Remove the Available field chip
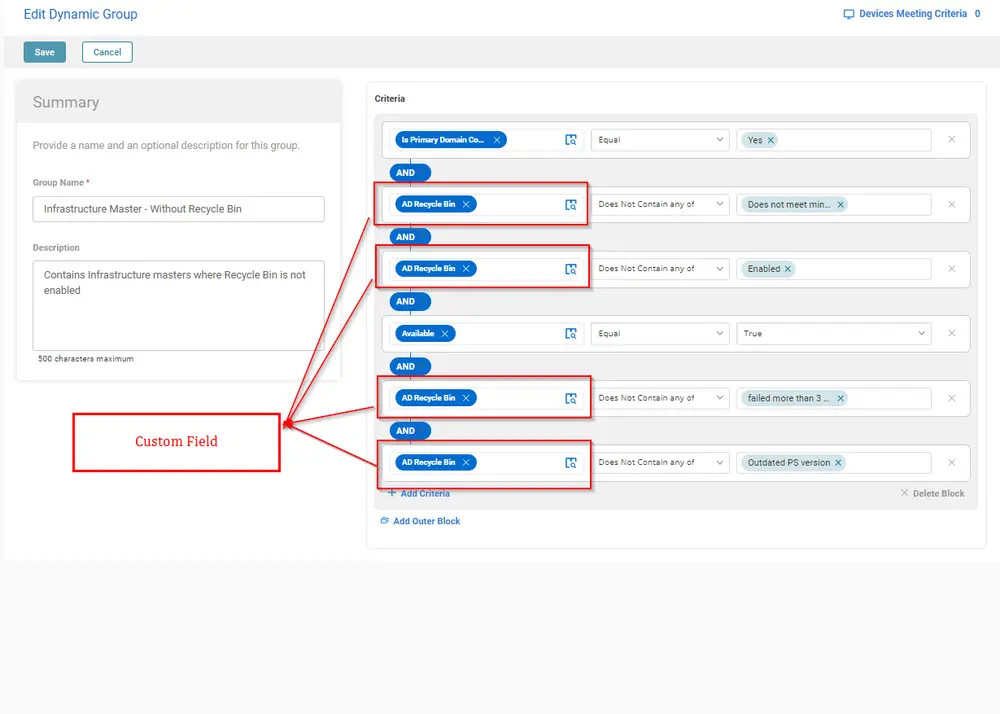The height and width of the screenshot is (714, 1000). [445, 333]
